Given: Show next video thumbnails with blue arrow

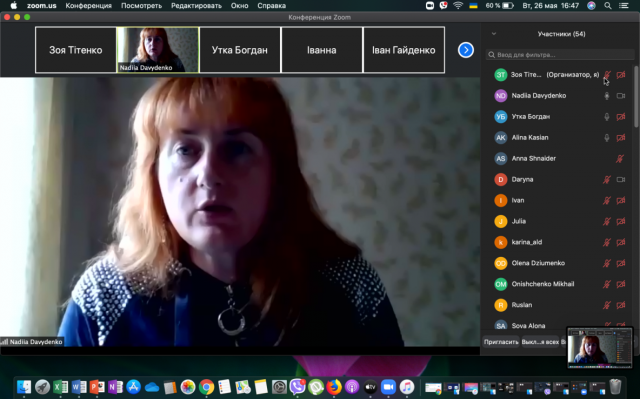Looking at the screenshot, I should coord(466,50).
